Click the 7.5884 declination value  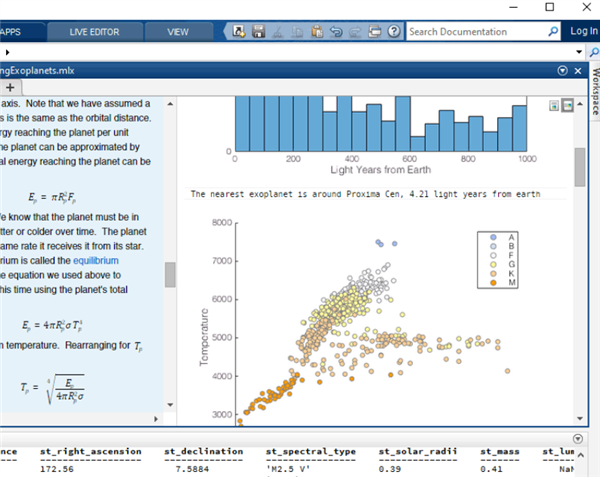point(192,469)
